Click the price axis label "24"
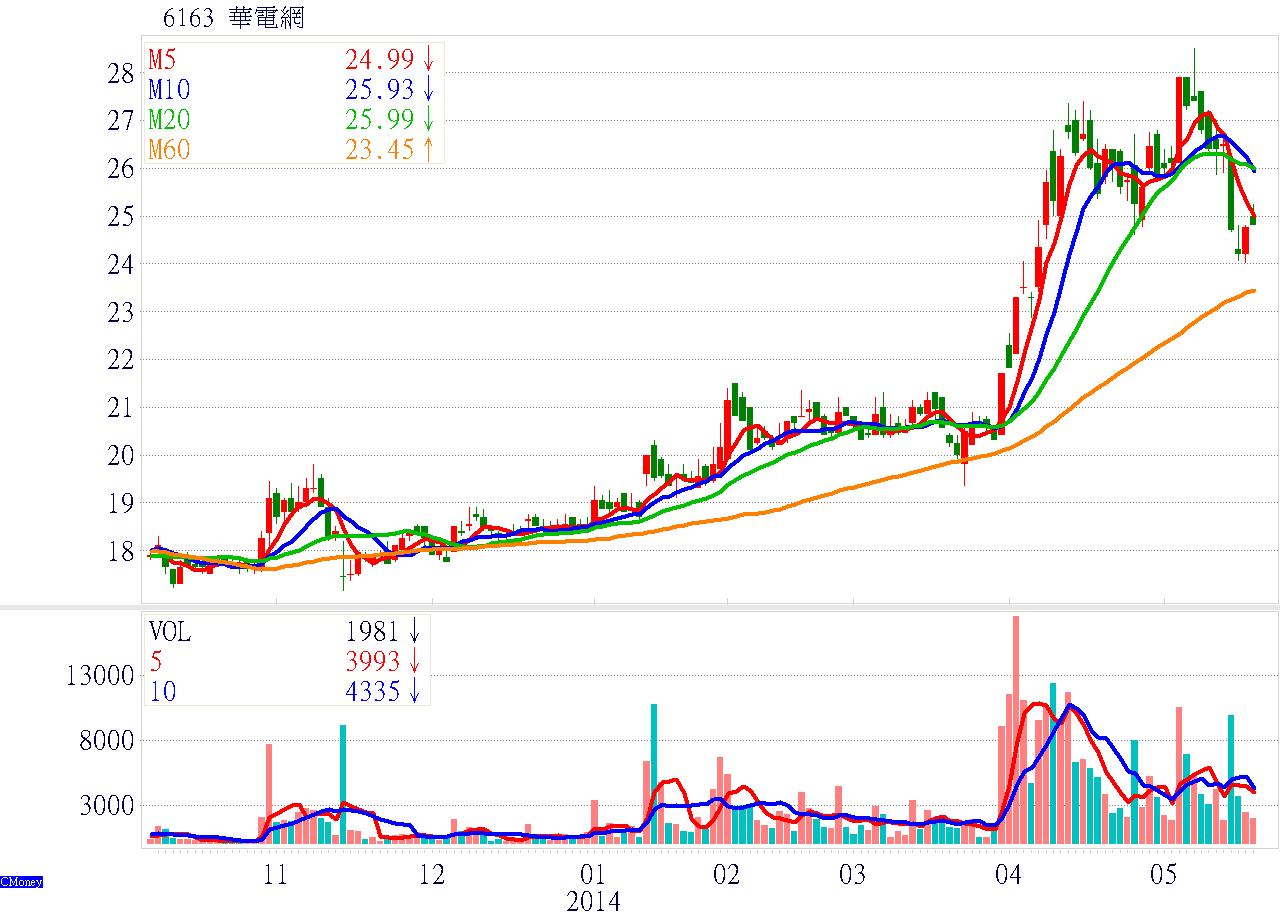1280x914 pixels. (x=122, y=265)
